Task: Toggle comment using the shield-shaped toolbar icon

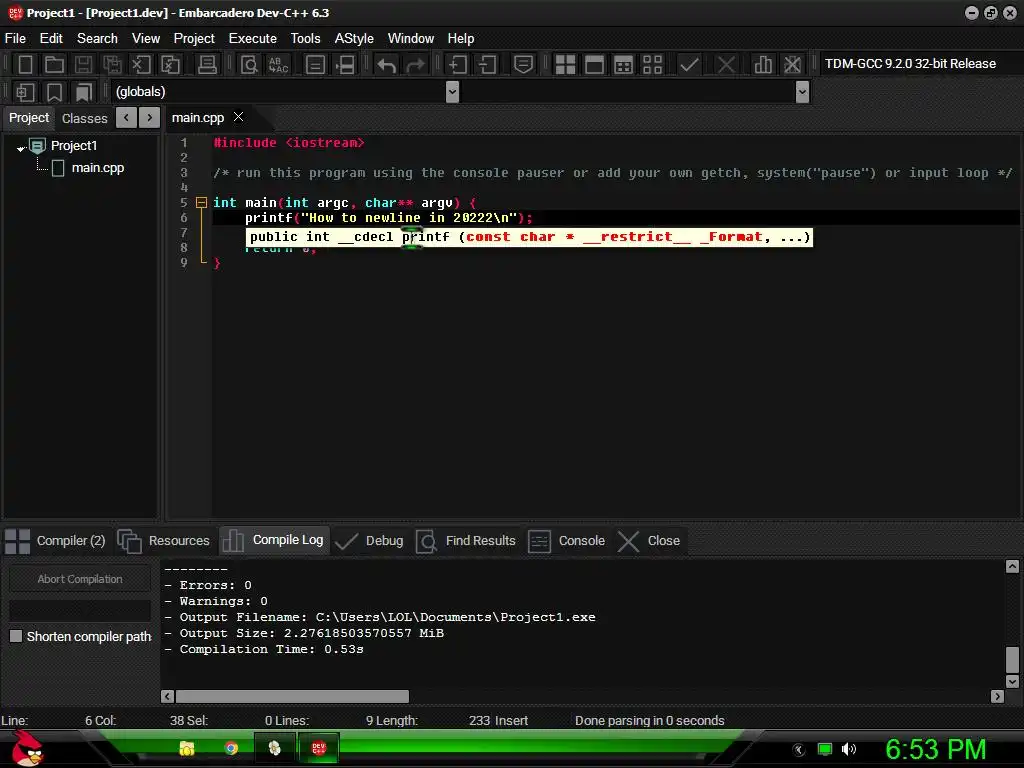Action: tap(523, 65)
